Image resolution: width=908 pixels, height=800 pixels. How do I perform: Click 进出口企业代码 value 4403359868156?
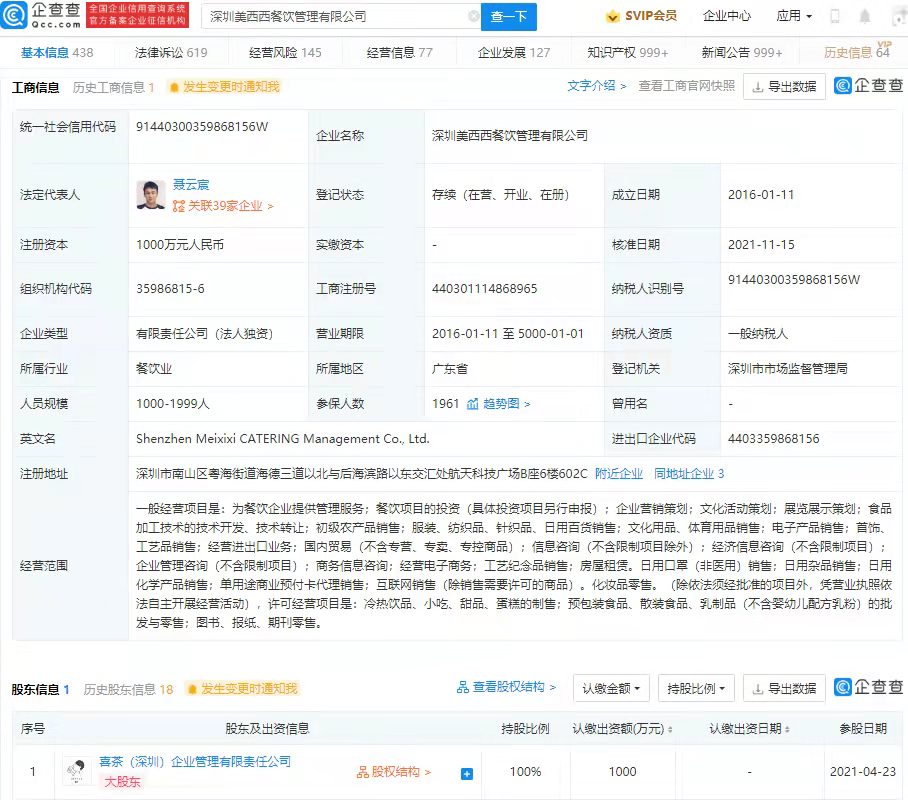point(774,439)
